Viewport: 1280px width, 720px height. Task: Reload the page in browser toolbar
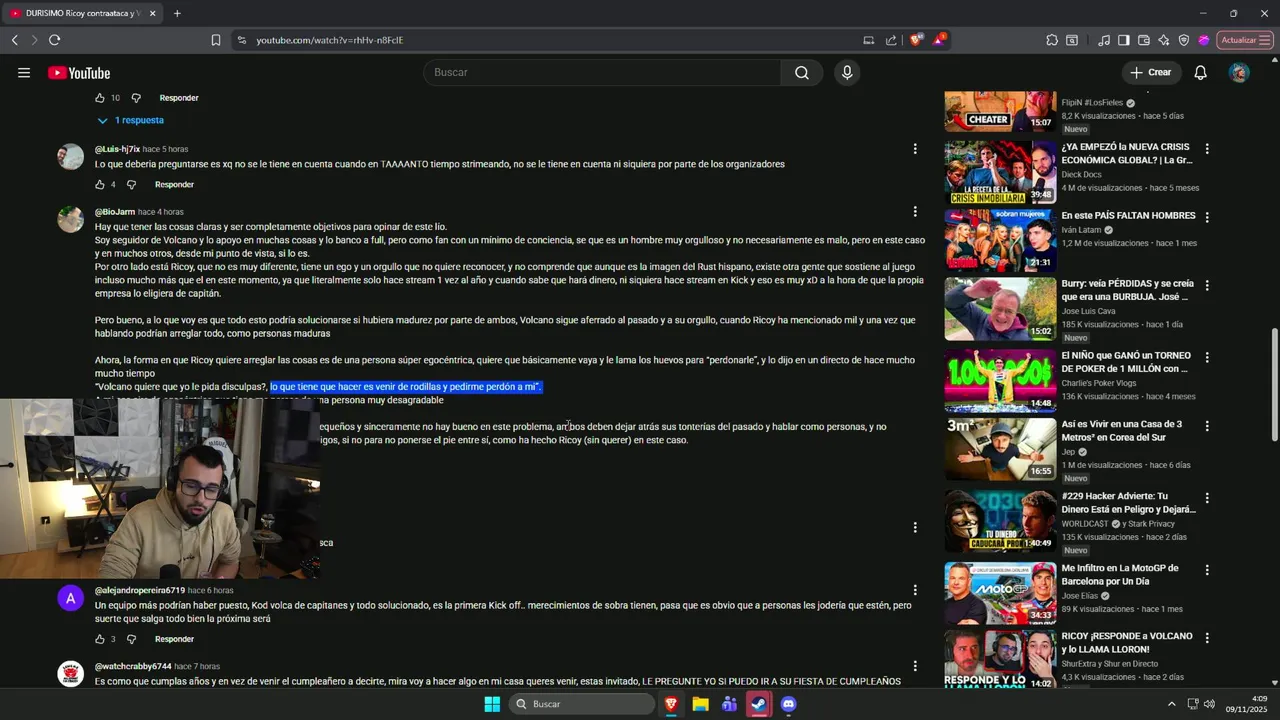coord(54,40)
